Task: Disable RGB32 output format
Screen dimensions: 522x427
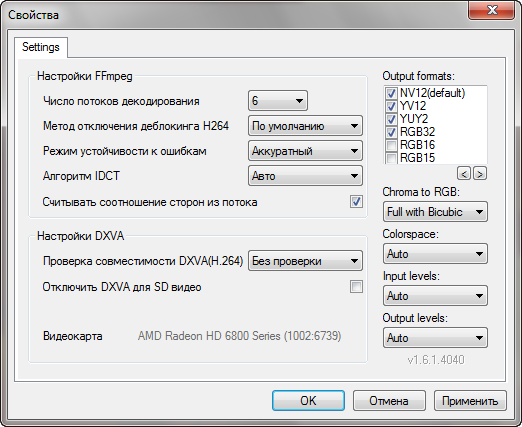Action: 391,132
